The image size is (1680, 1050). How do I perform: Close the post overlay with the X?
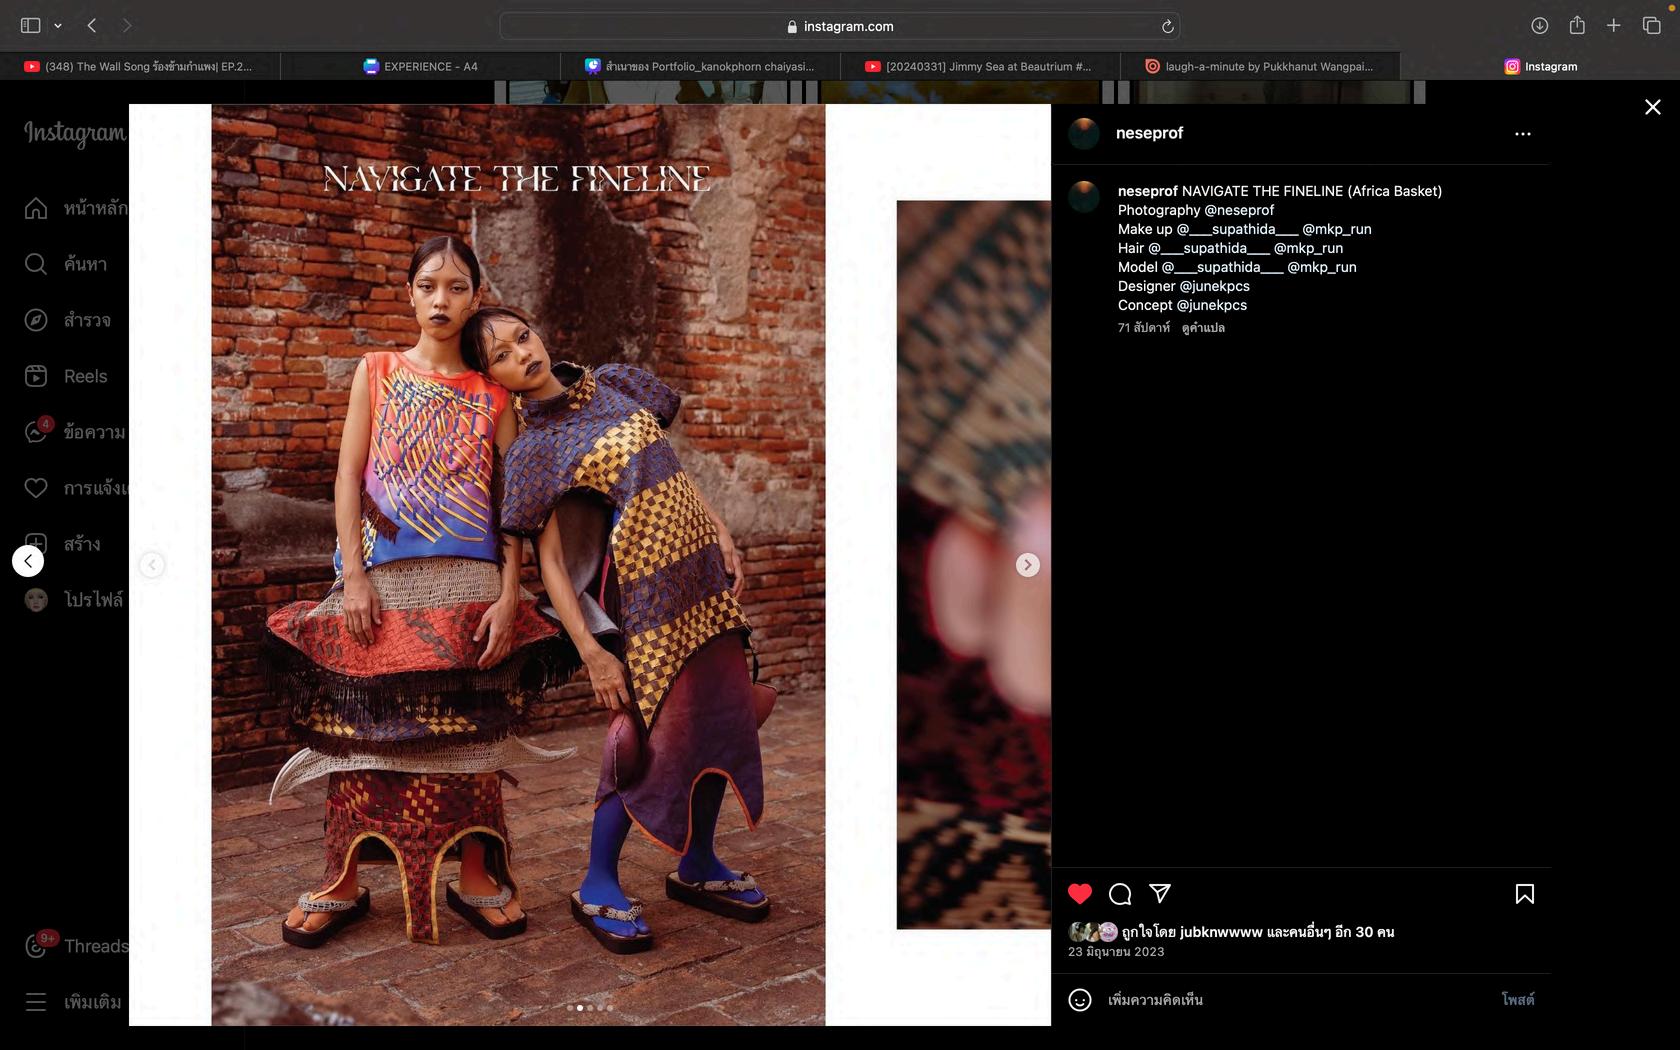point(1652,107)
